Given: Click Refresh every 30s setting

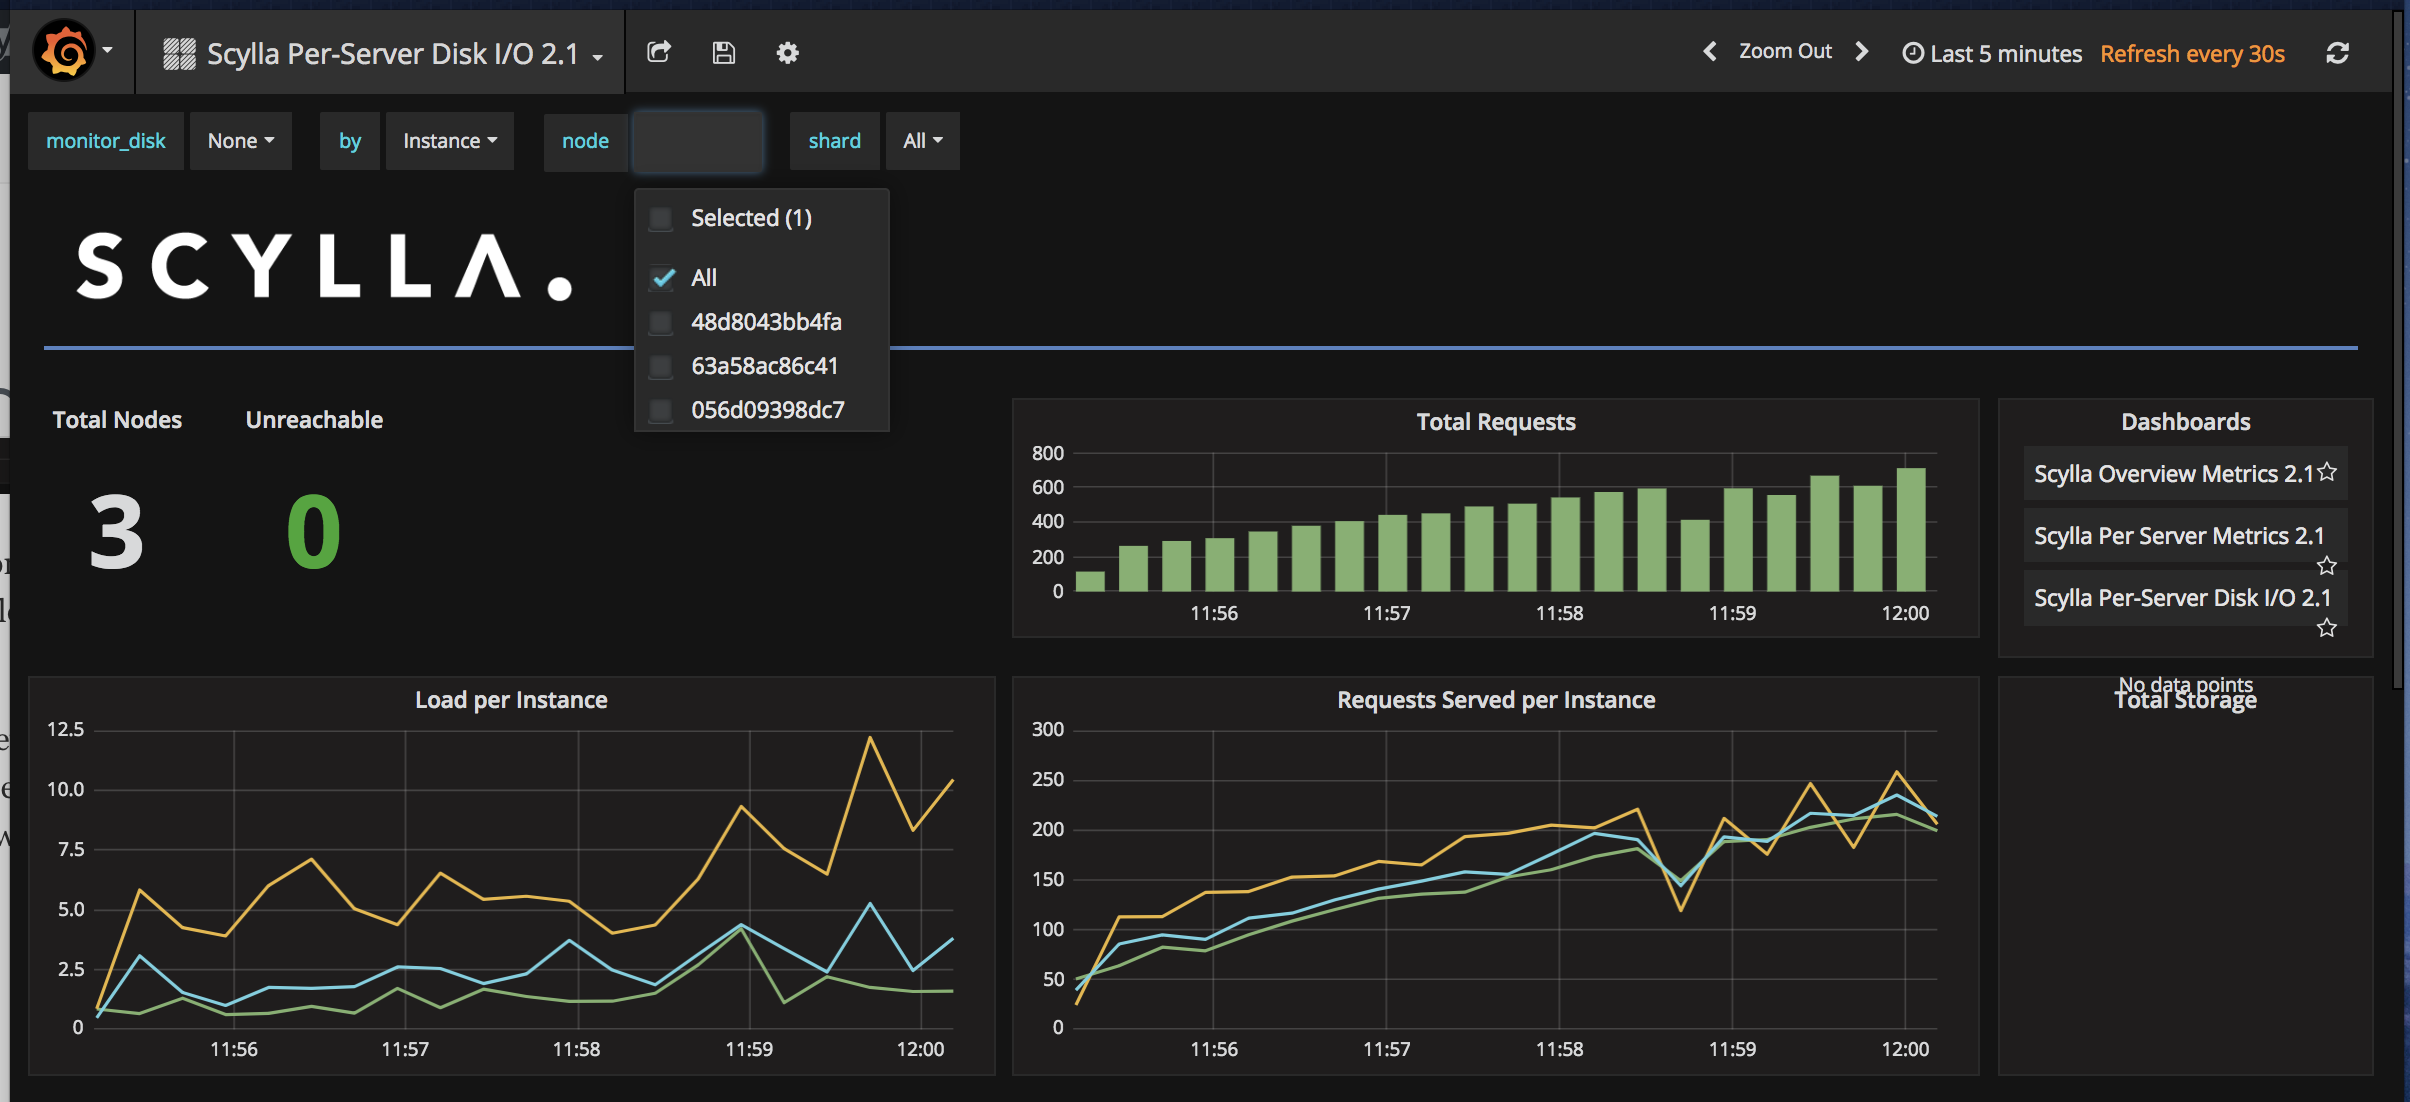Looking at the screenshot, I should click(2192, 54).
